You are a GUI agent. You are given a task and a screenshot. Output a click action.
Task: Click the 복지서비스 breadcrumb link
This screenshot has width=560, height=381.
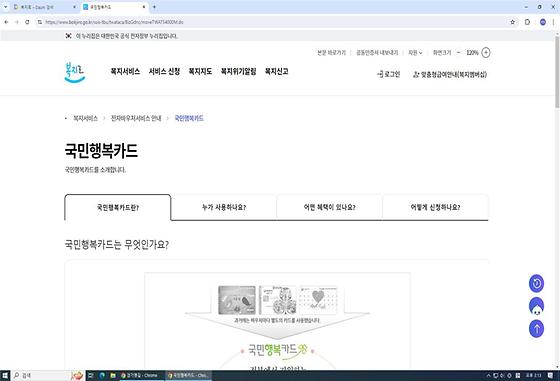tap(85, 118)
